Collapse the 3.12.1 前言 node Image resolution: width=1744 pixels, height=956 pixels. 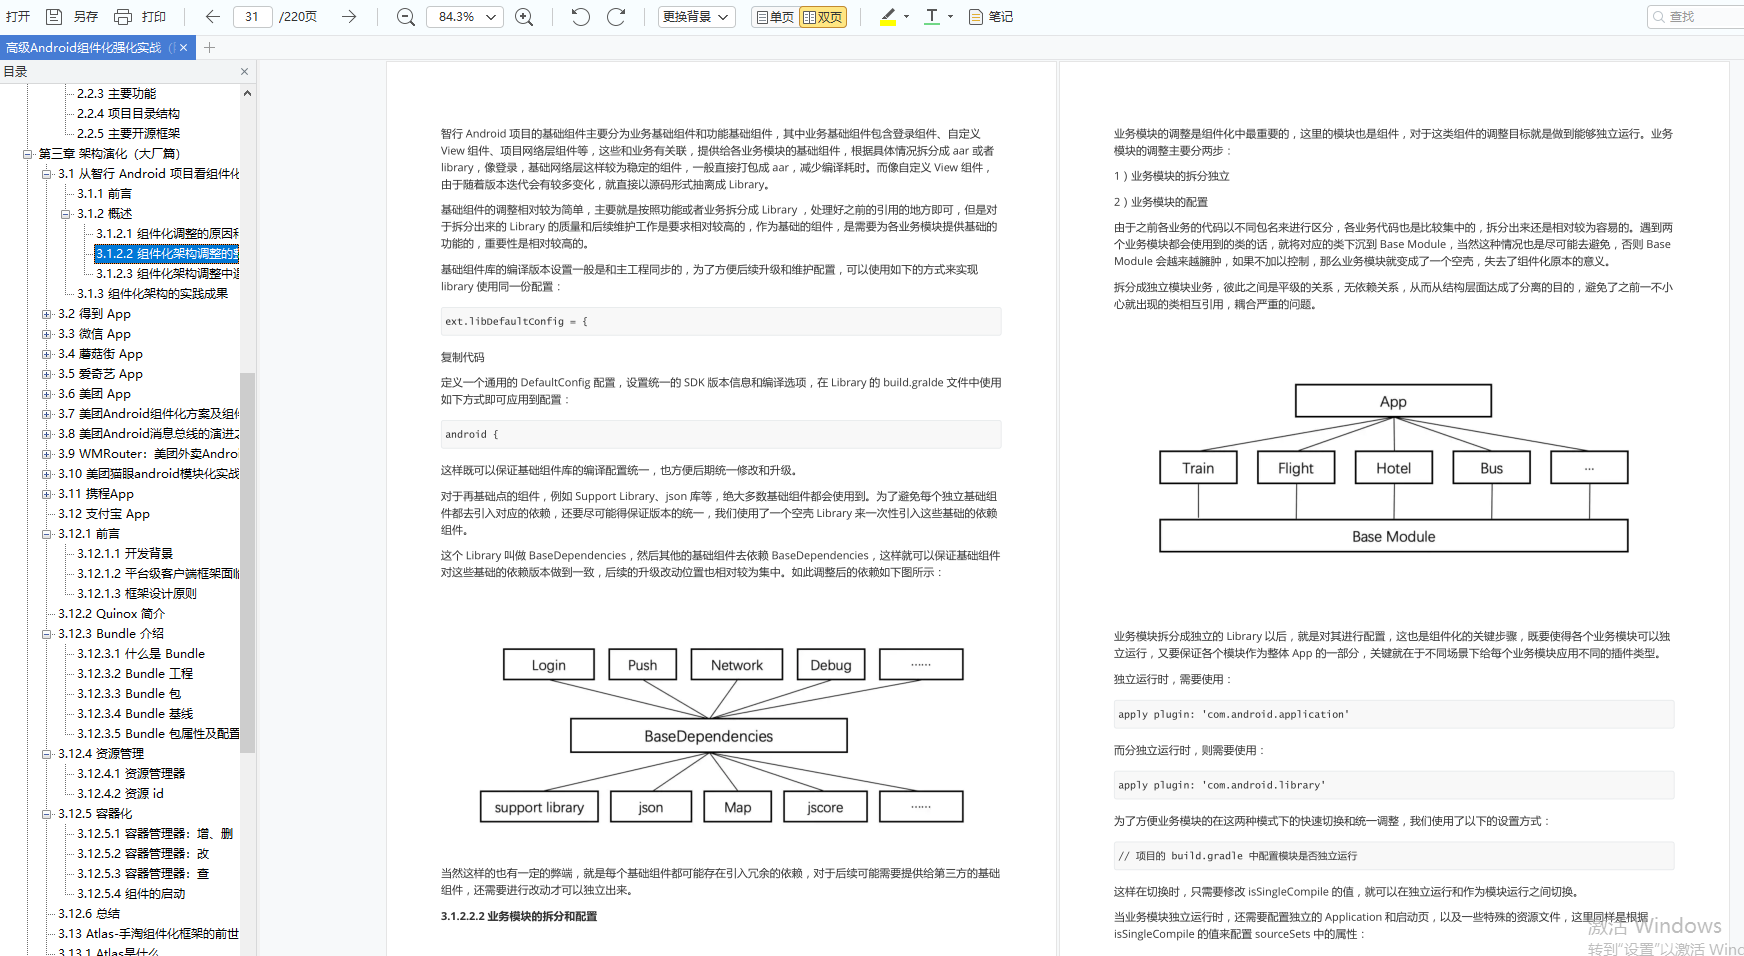pyautogui.click(x=46, y=534)
